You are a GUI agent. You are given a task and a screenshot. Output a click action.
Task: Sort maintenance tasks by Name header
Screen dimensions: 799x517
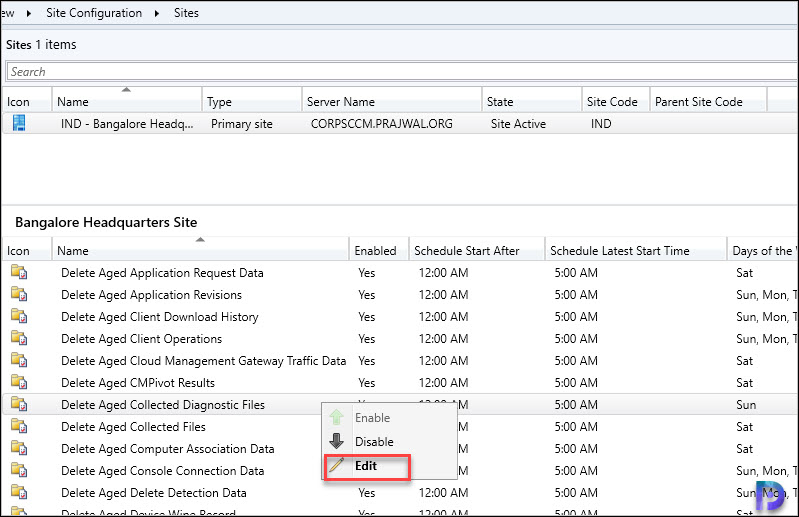pyautogui.click(x=200, y=250)
